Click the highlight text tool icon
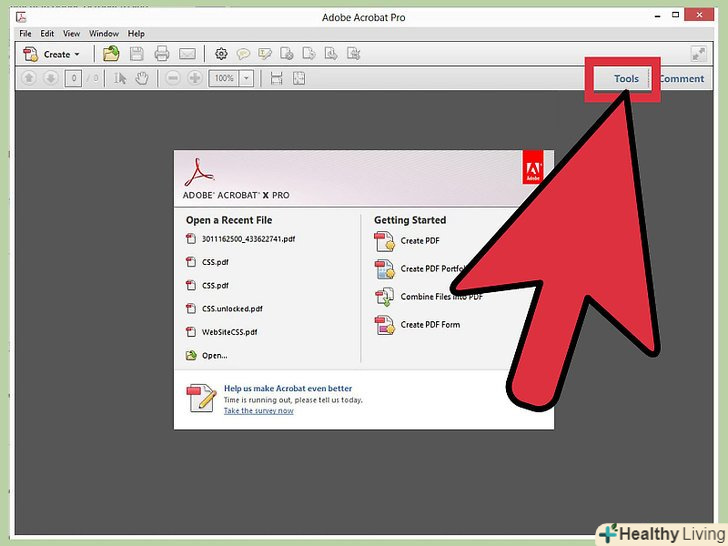 265,54
